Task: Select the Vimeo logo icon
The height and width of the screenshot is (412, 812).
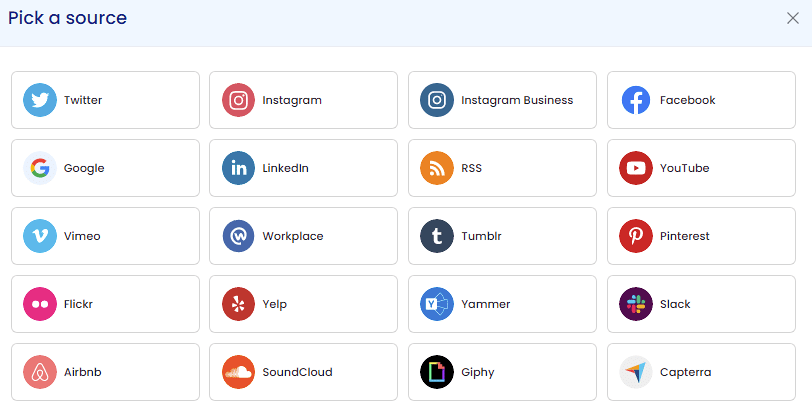Action: (x=40, y=236)
